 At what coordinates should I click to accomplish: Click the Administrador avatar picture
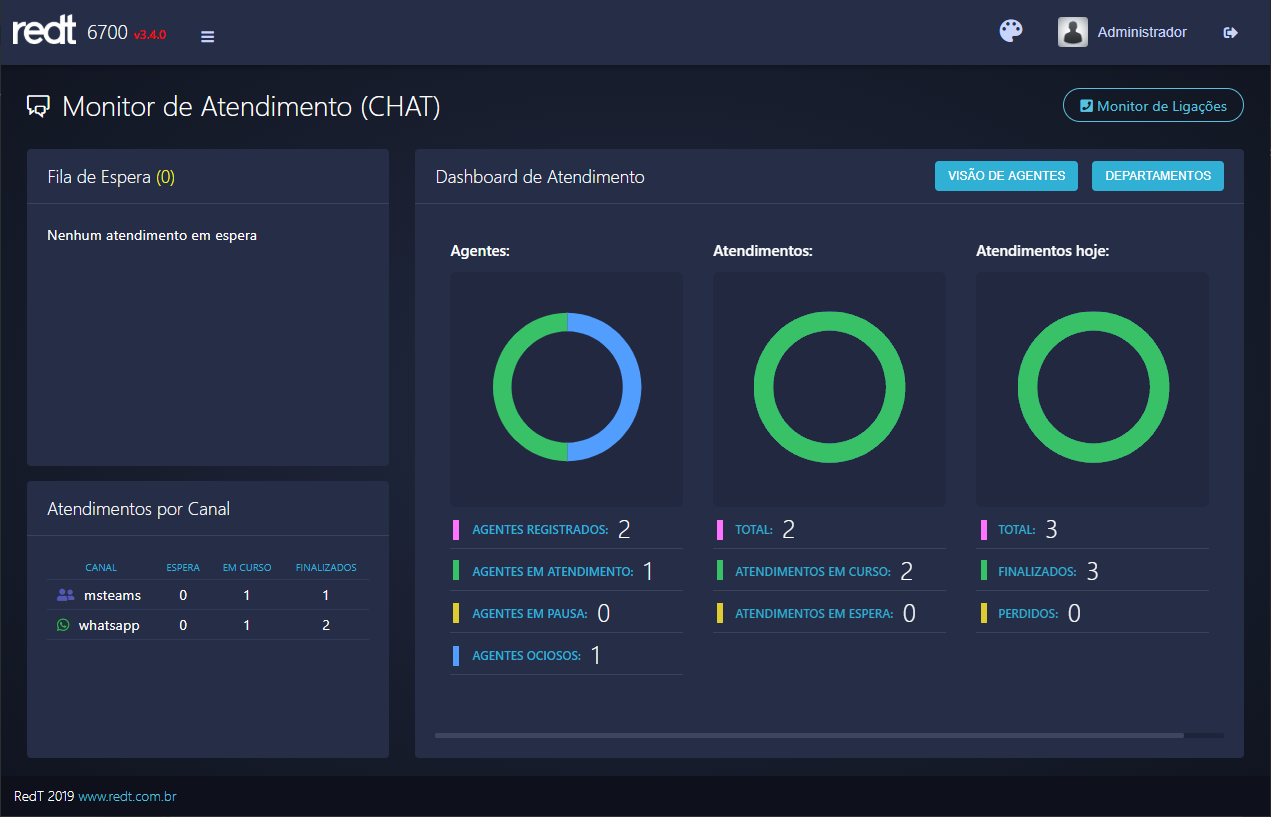coord(1072,32)
